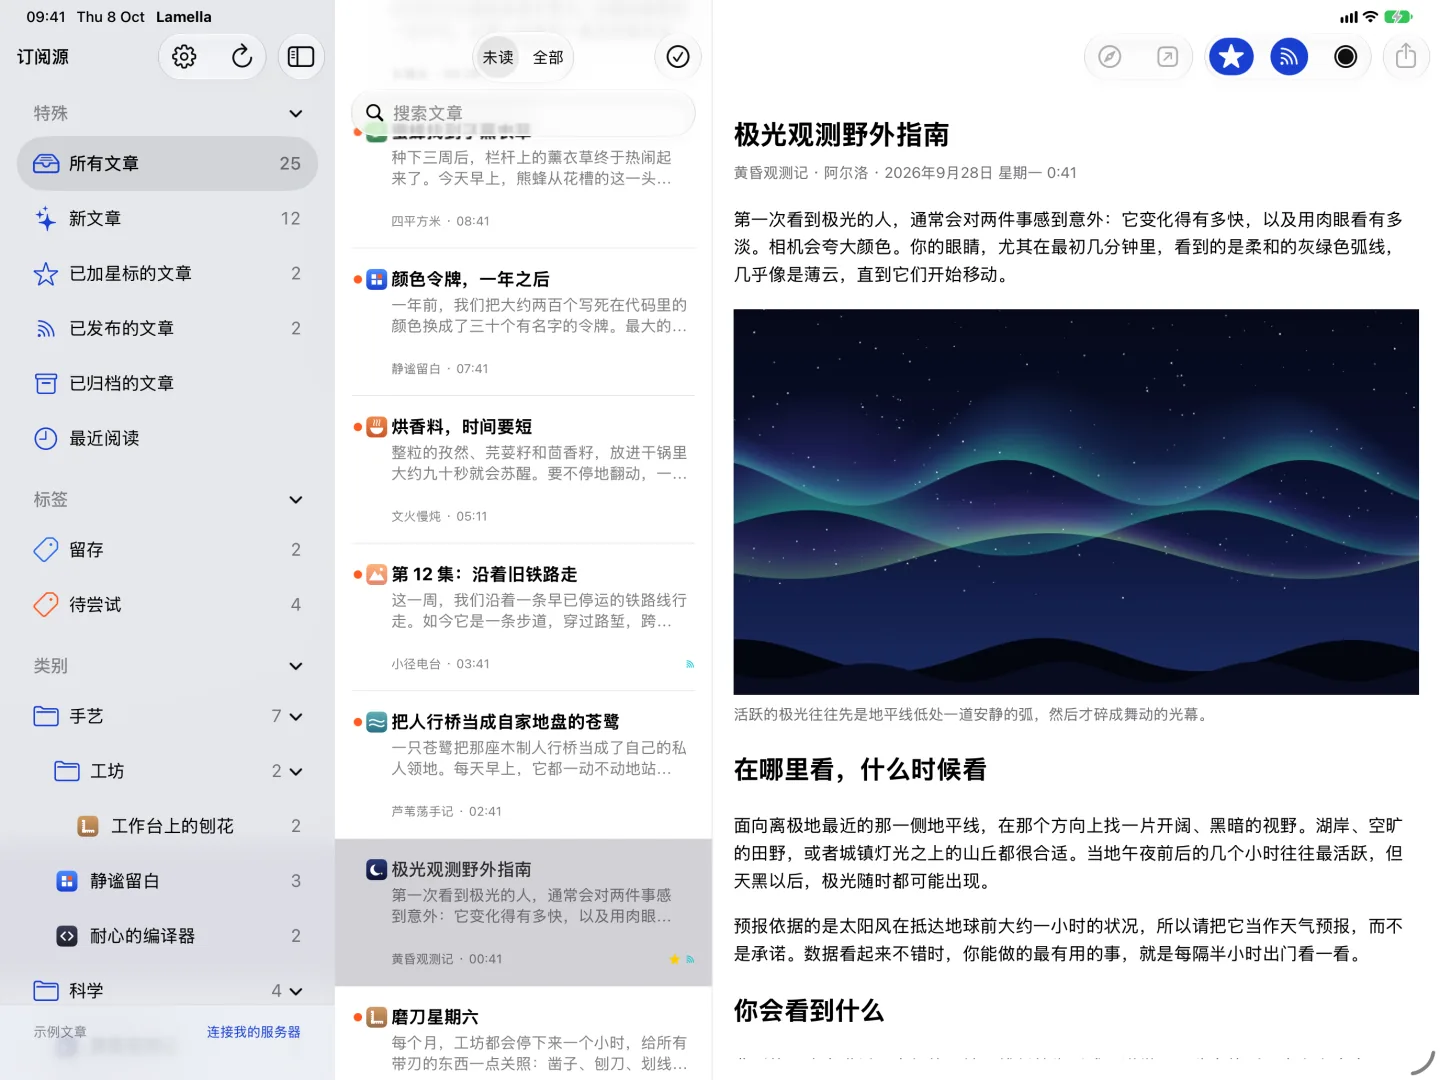Toggle sidebar visibility icon
The width and height of the screenshot is (1440, 1080).
[301, 57]
